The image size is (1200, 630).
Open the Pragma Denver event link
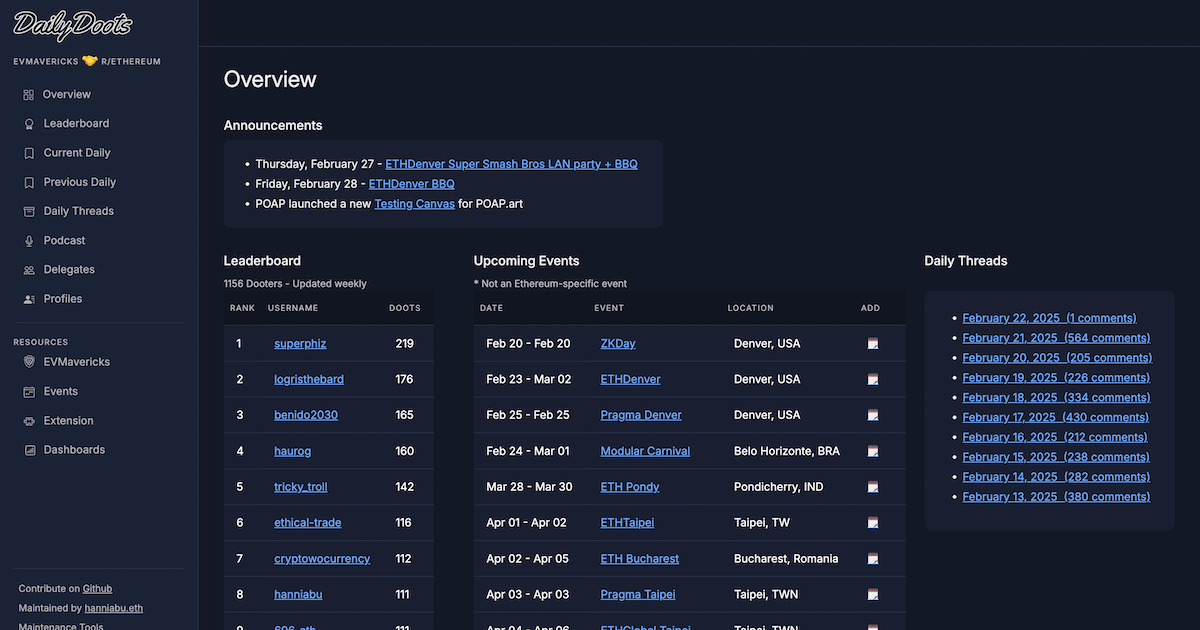point(641,415)
